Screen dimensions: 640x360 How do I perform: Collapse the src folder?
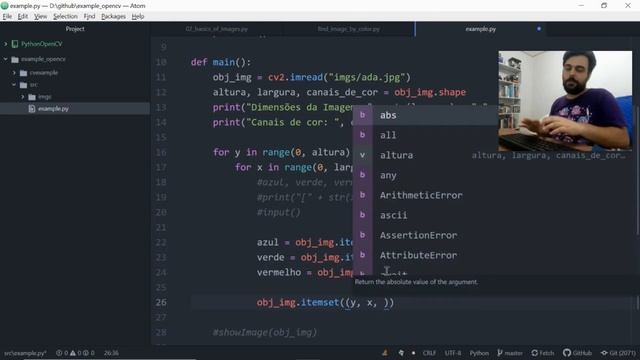pos(14,85)
